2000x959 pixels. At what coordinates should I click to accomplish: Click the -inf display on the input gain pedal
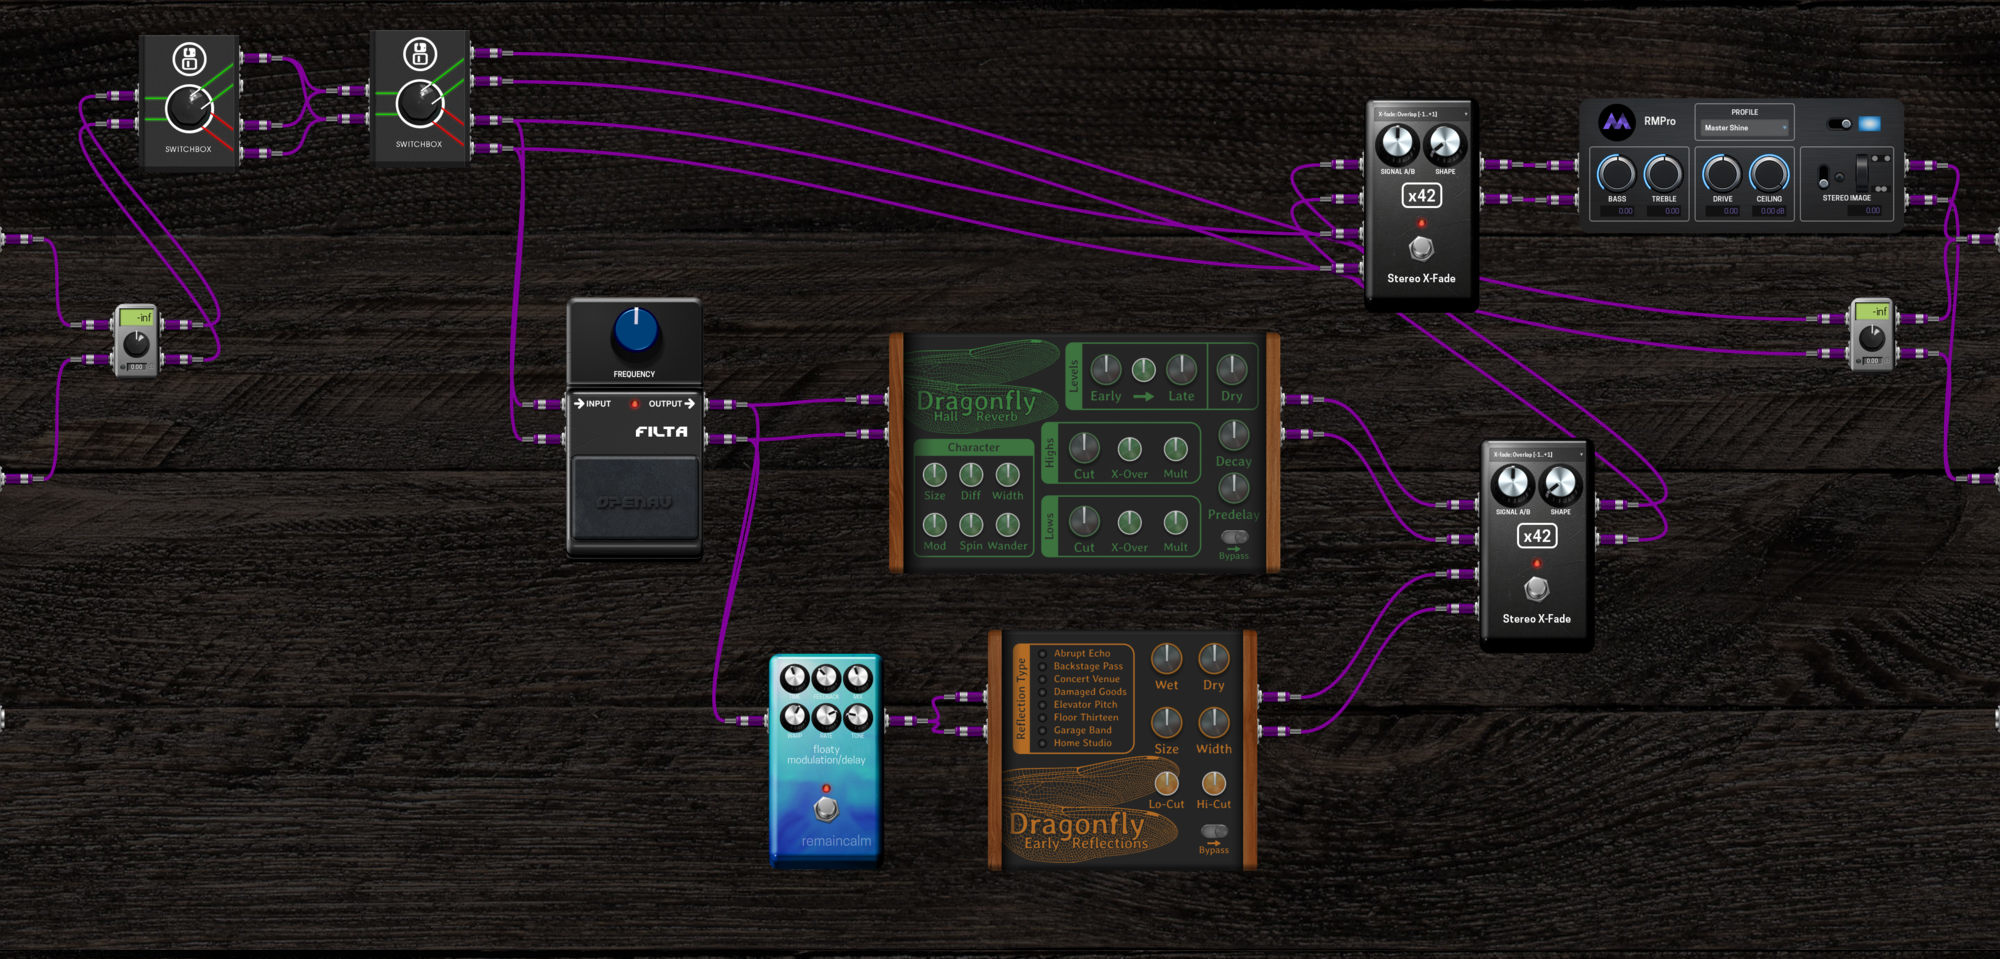click(x=136, y=318)
